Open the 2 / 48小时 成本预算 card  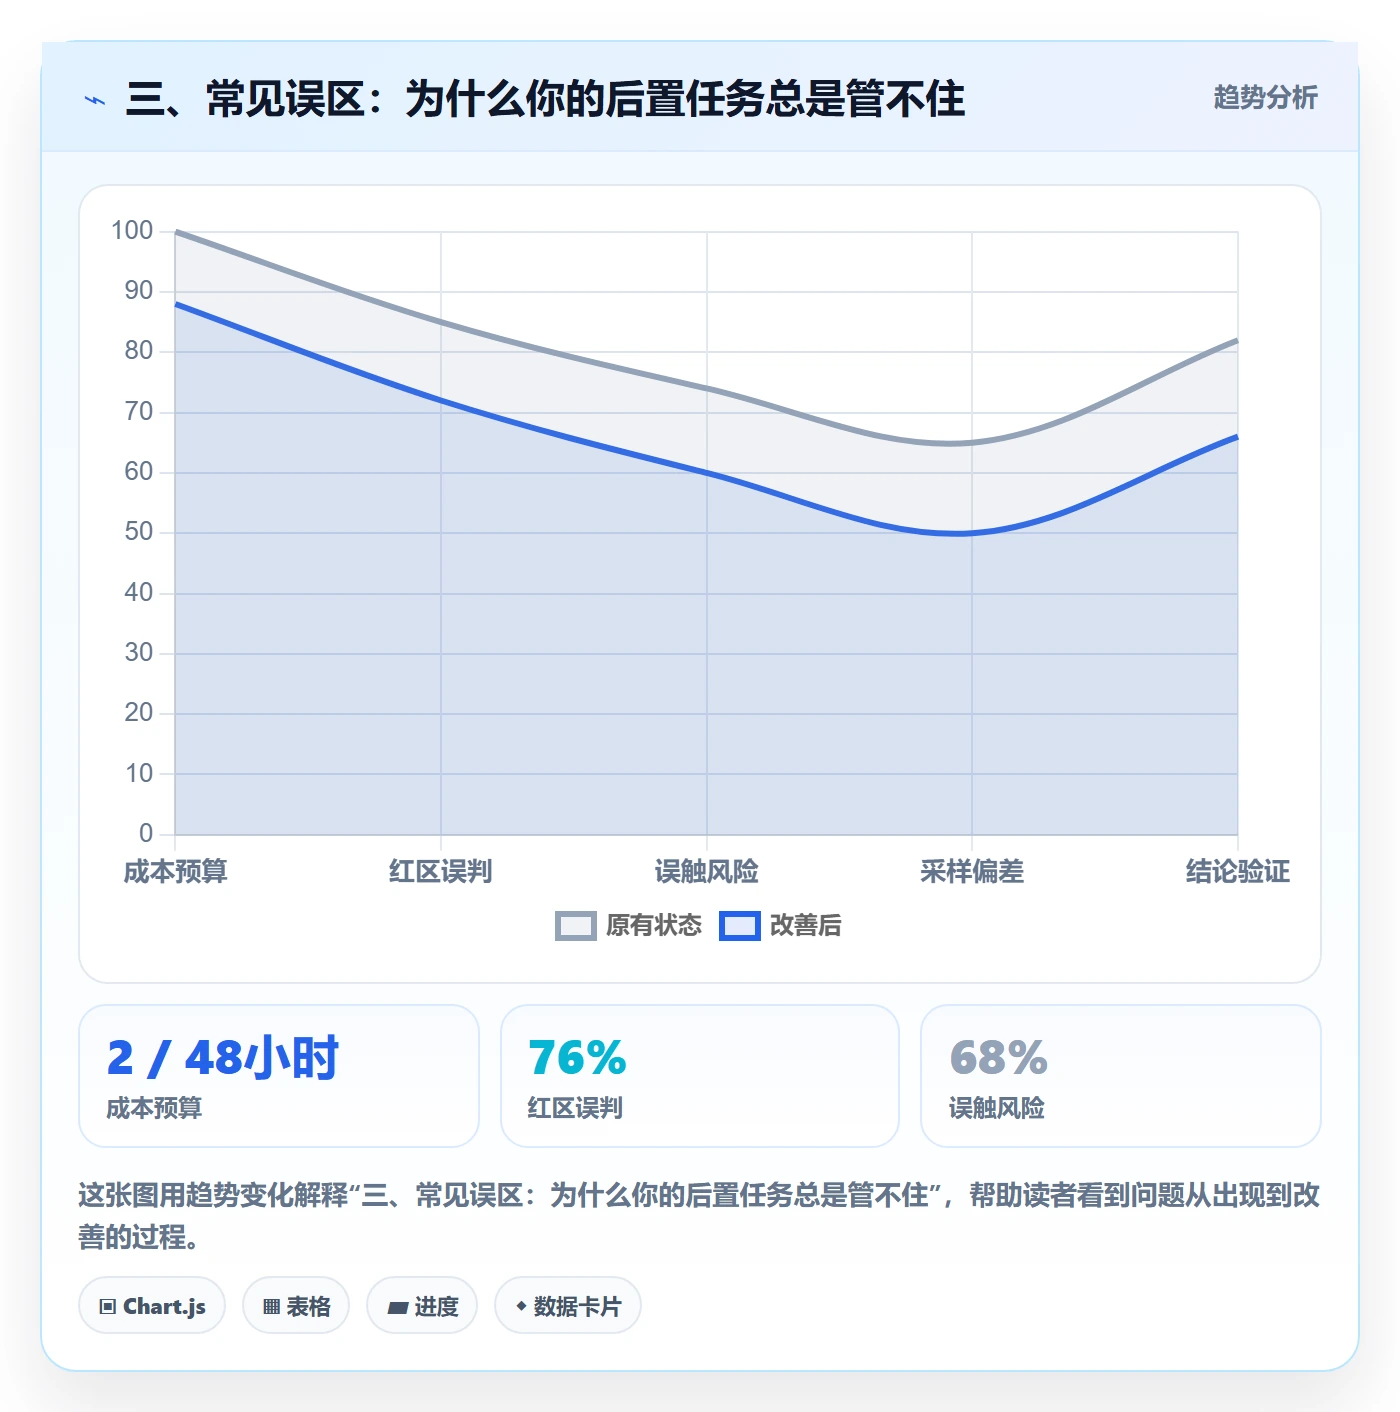point(279,1076)
